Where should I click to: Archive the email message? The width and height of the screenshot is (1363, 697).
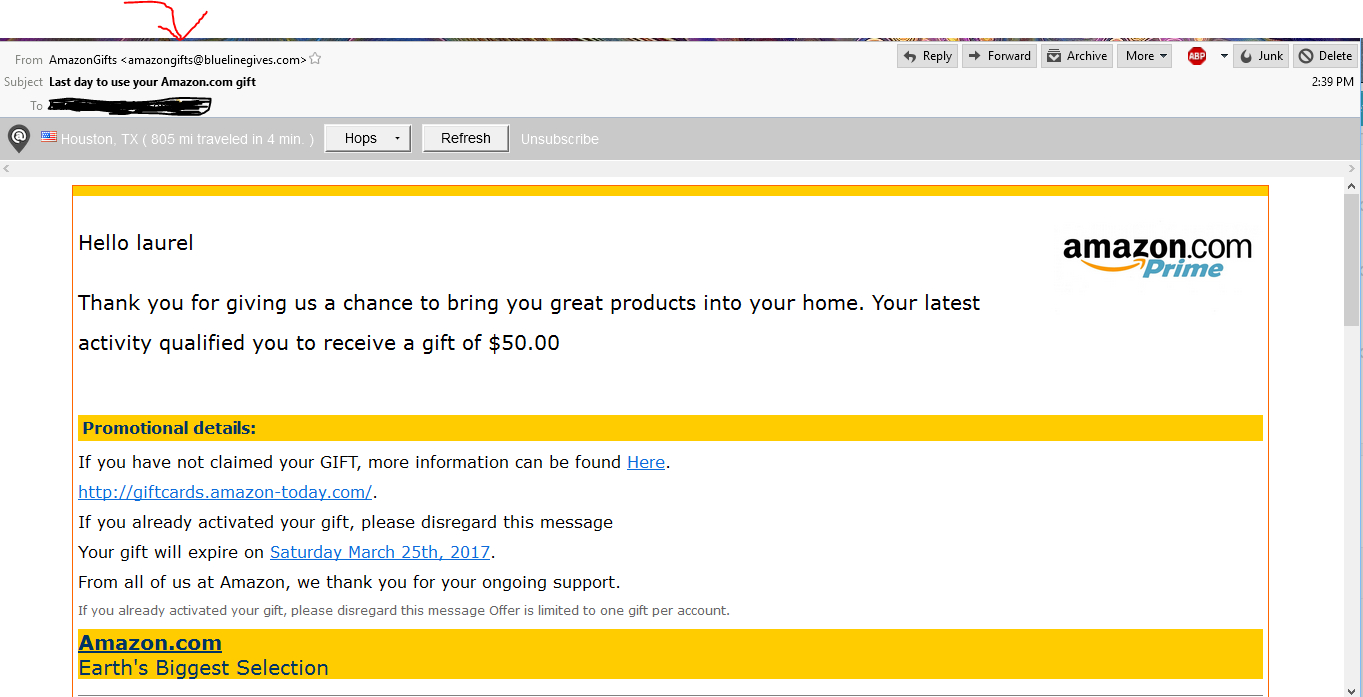point(1077,56)
